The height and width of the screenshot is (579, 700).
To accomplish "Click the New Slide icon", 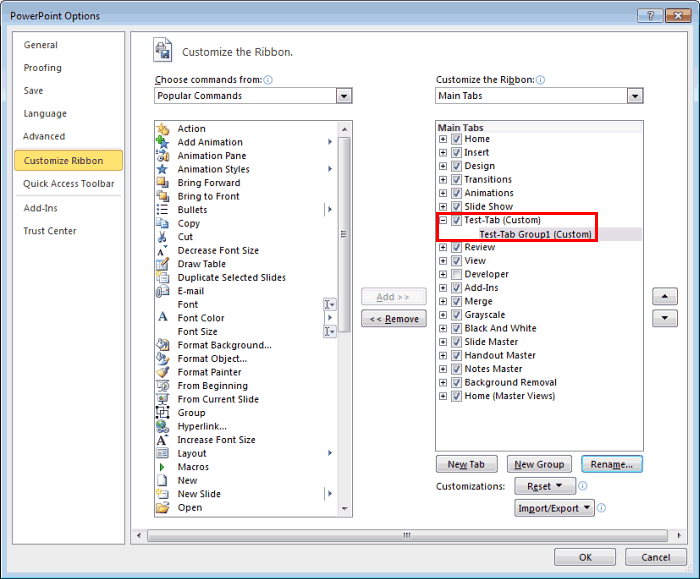I will [163, 494].
